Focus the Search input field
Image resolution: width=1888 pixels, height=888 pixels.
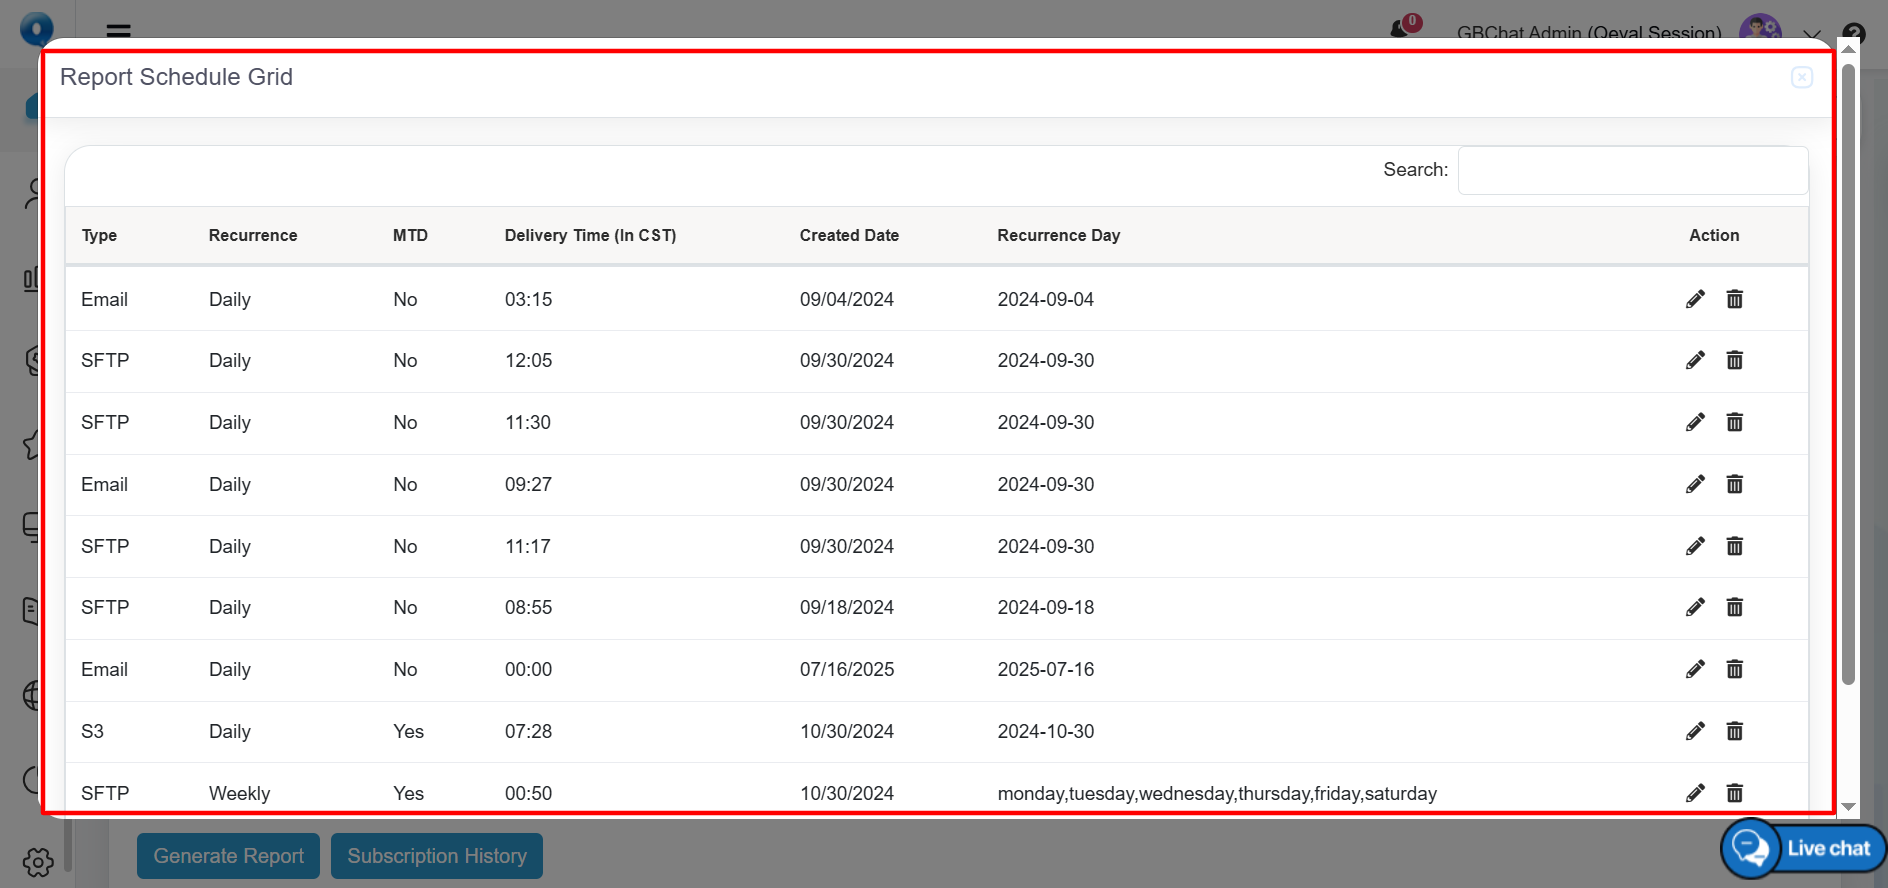[x=1633, y=170]
